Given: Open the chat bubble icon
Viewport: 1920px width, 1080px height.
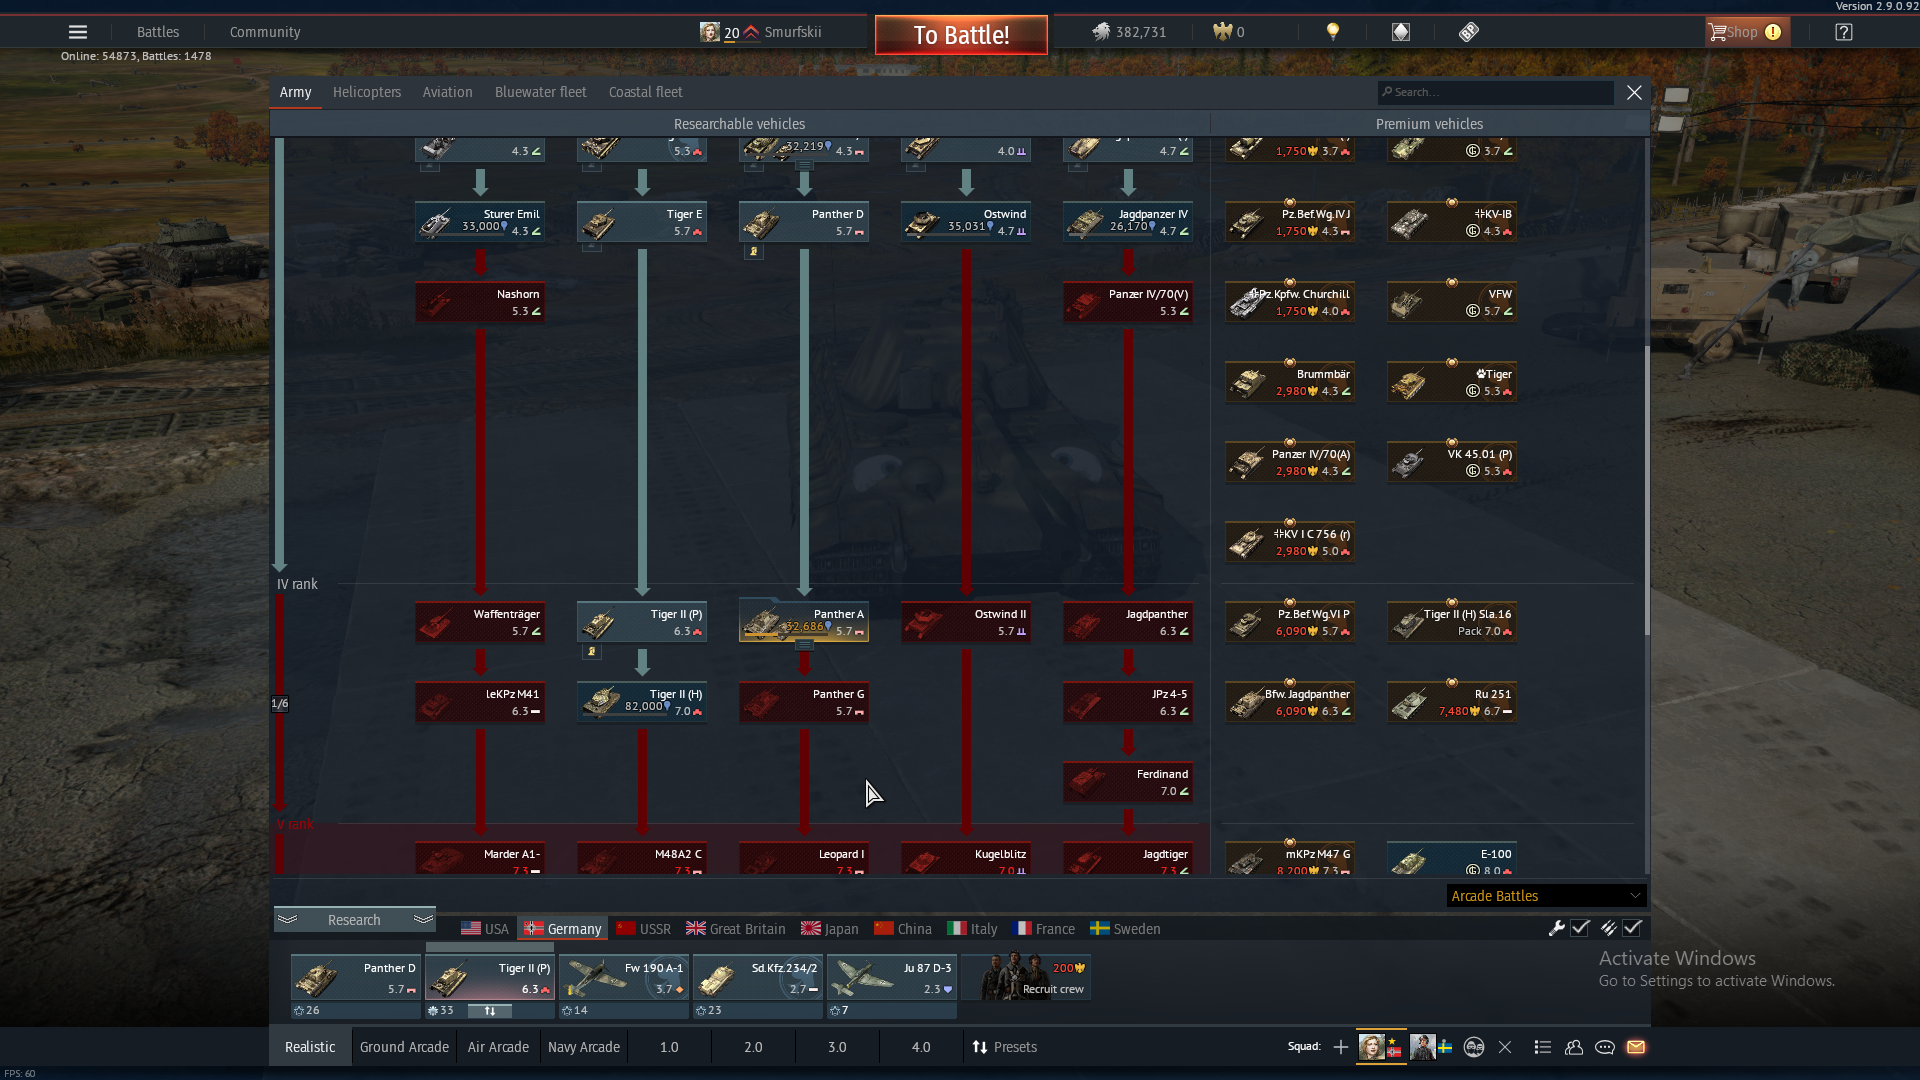Looking at the screenshot, I should 1605,1047.
